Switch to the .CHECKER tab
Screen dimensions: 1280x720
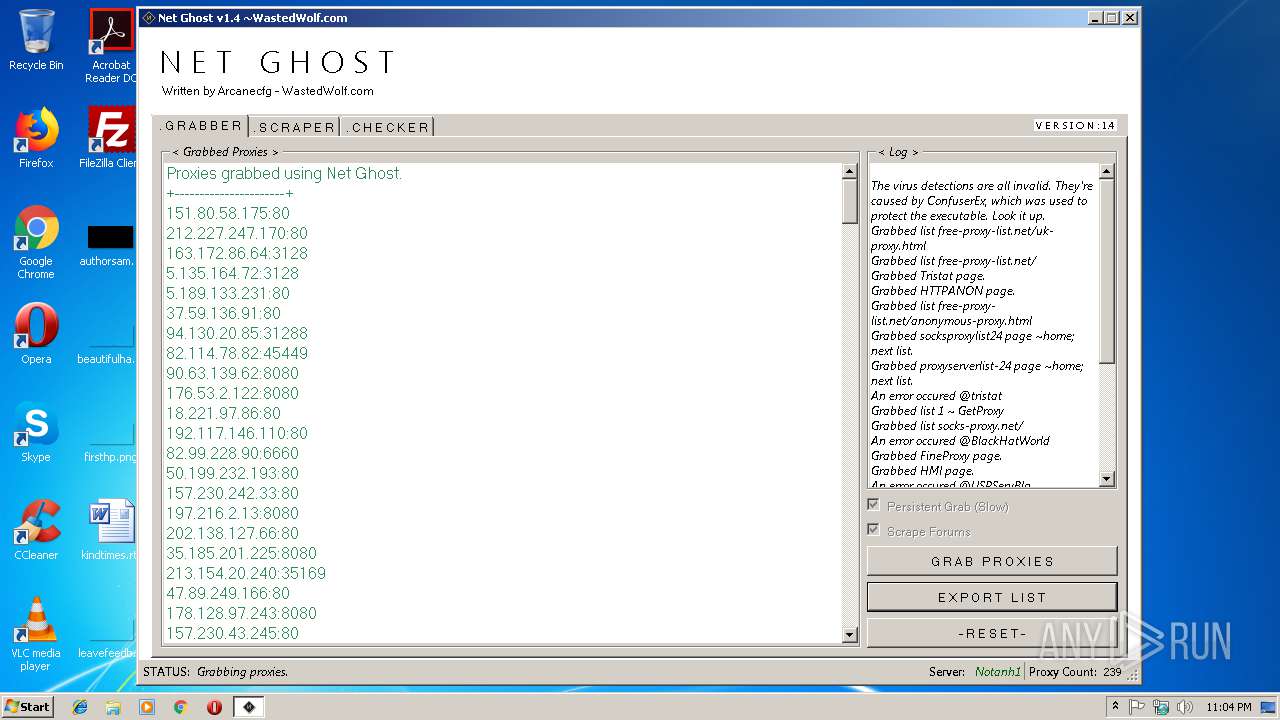388,127
